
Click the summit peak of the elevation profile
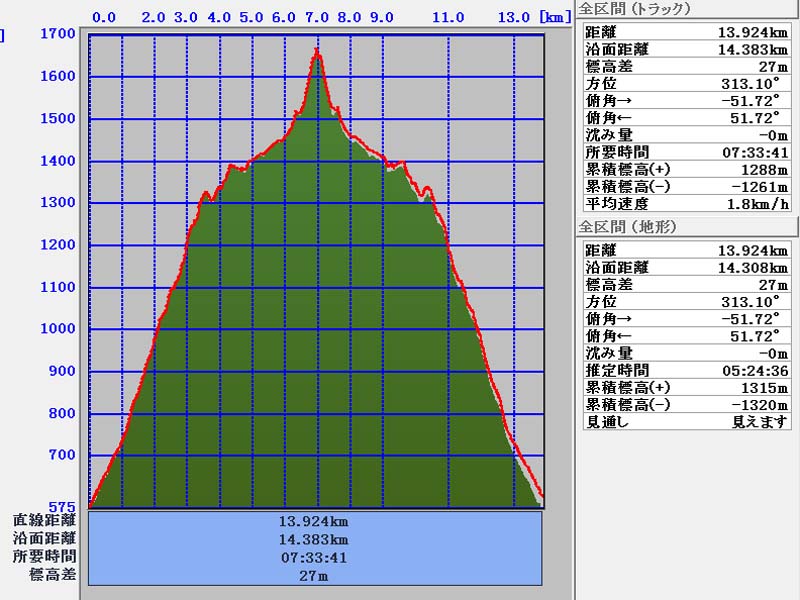(318, 51)
